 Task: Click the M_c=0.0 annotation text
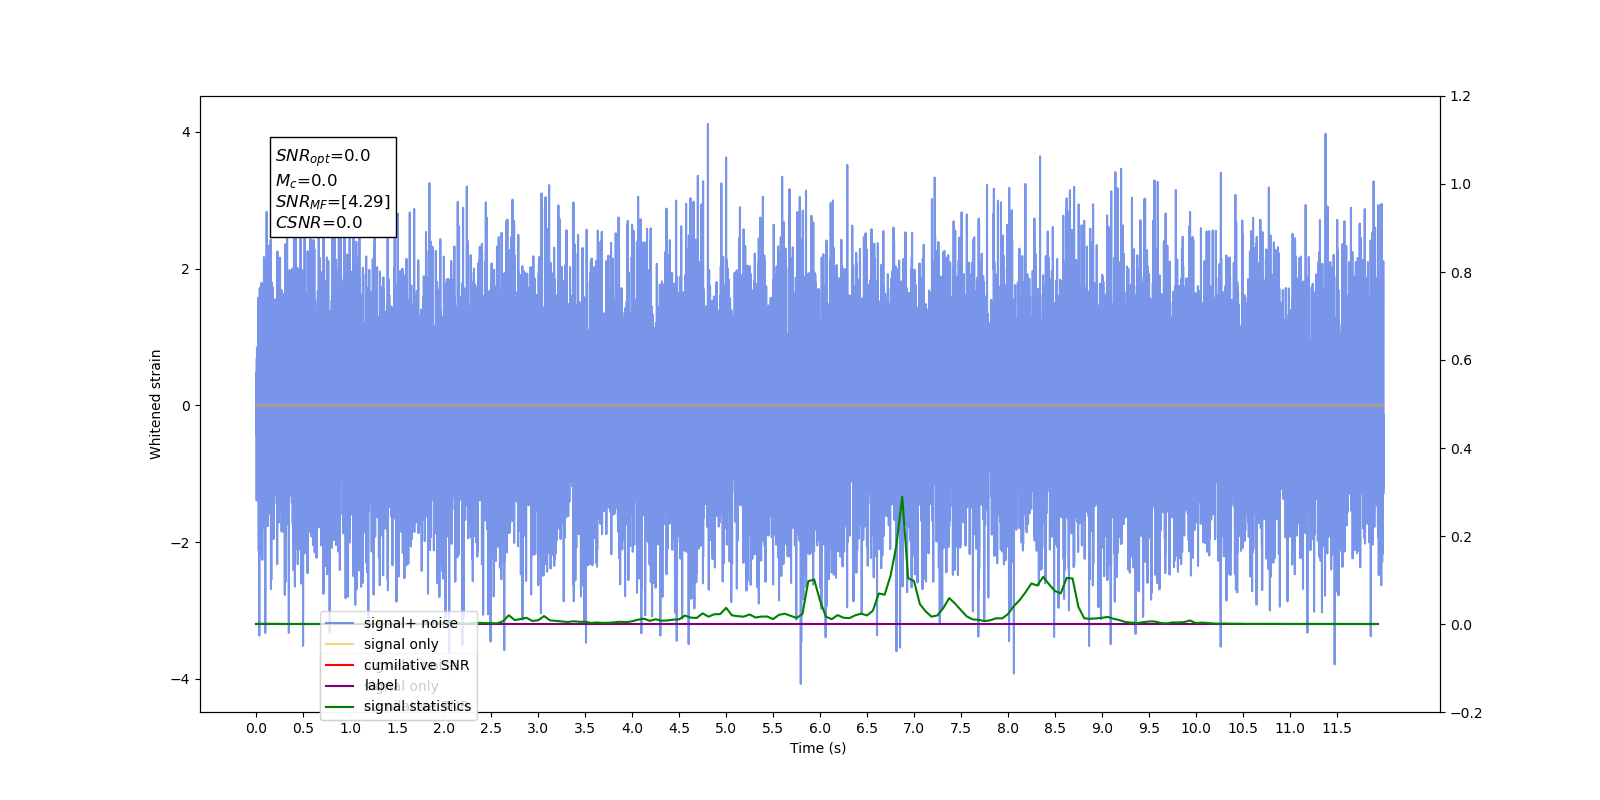[x=307, y=181]
